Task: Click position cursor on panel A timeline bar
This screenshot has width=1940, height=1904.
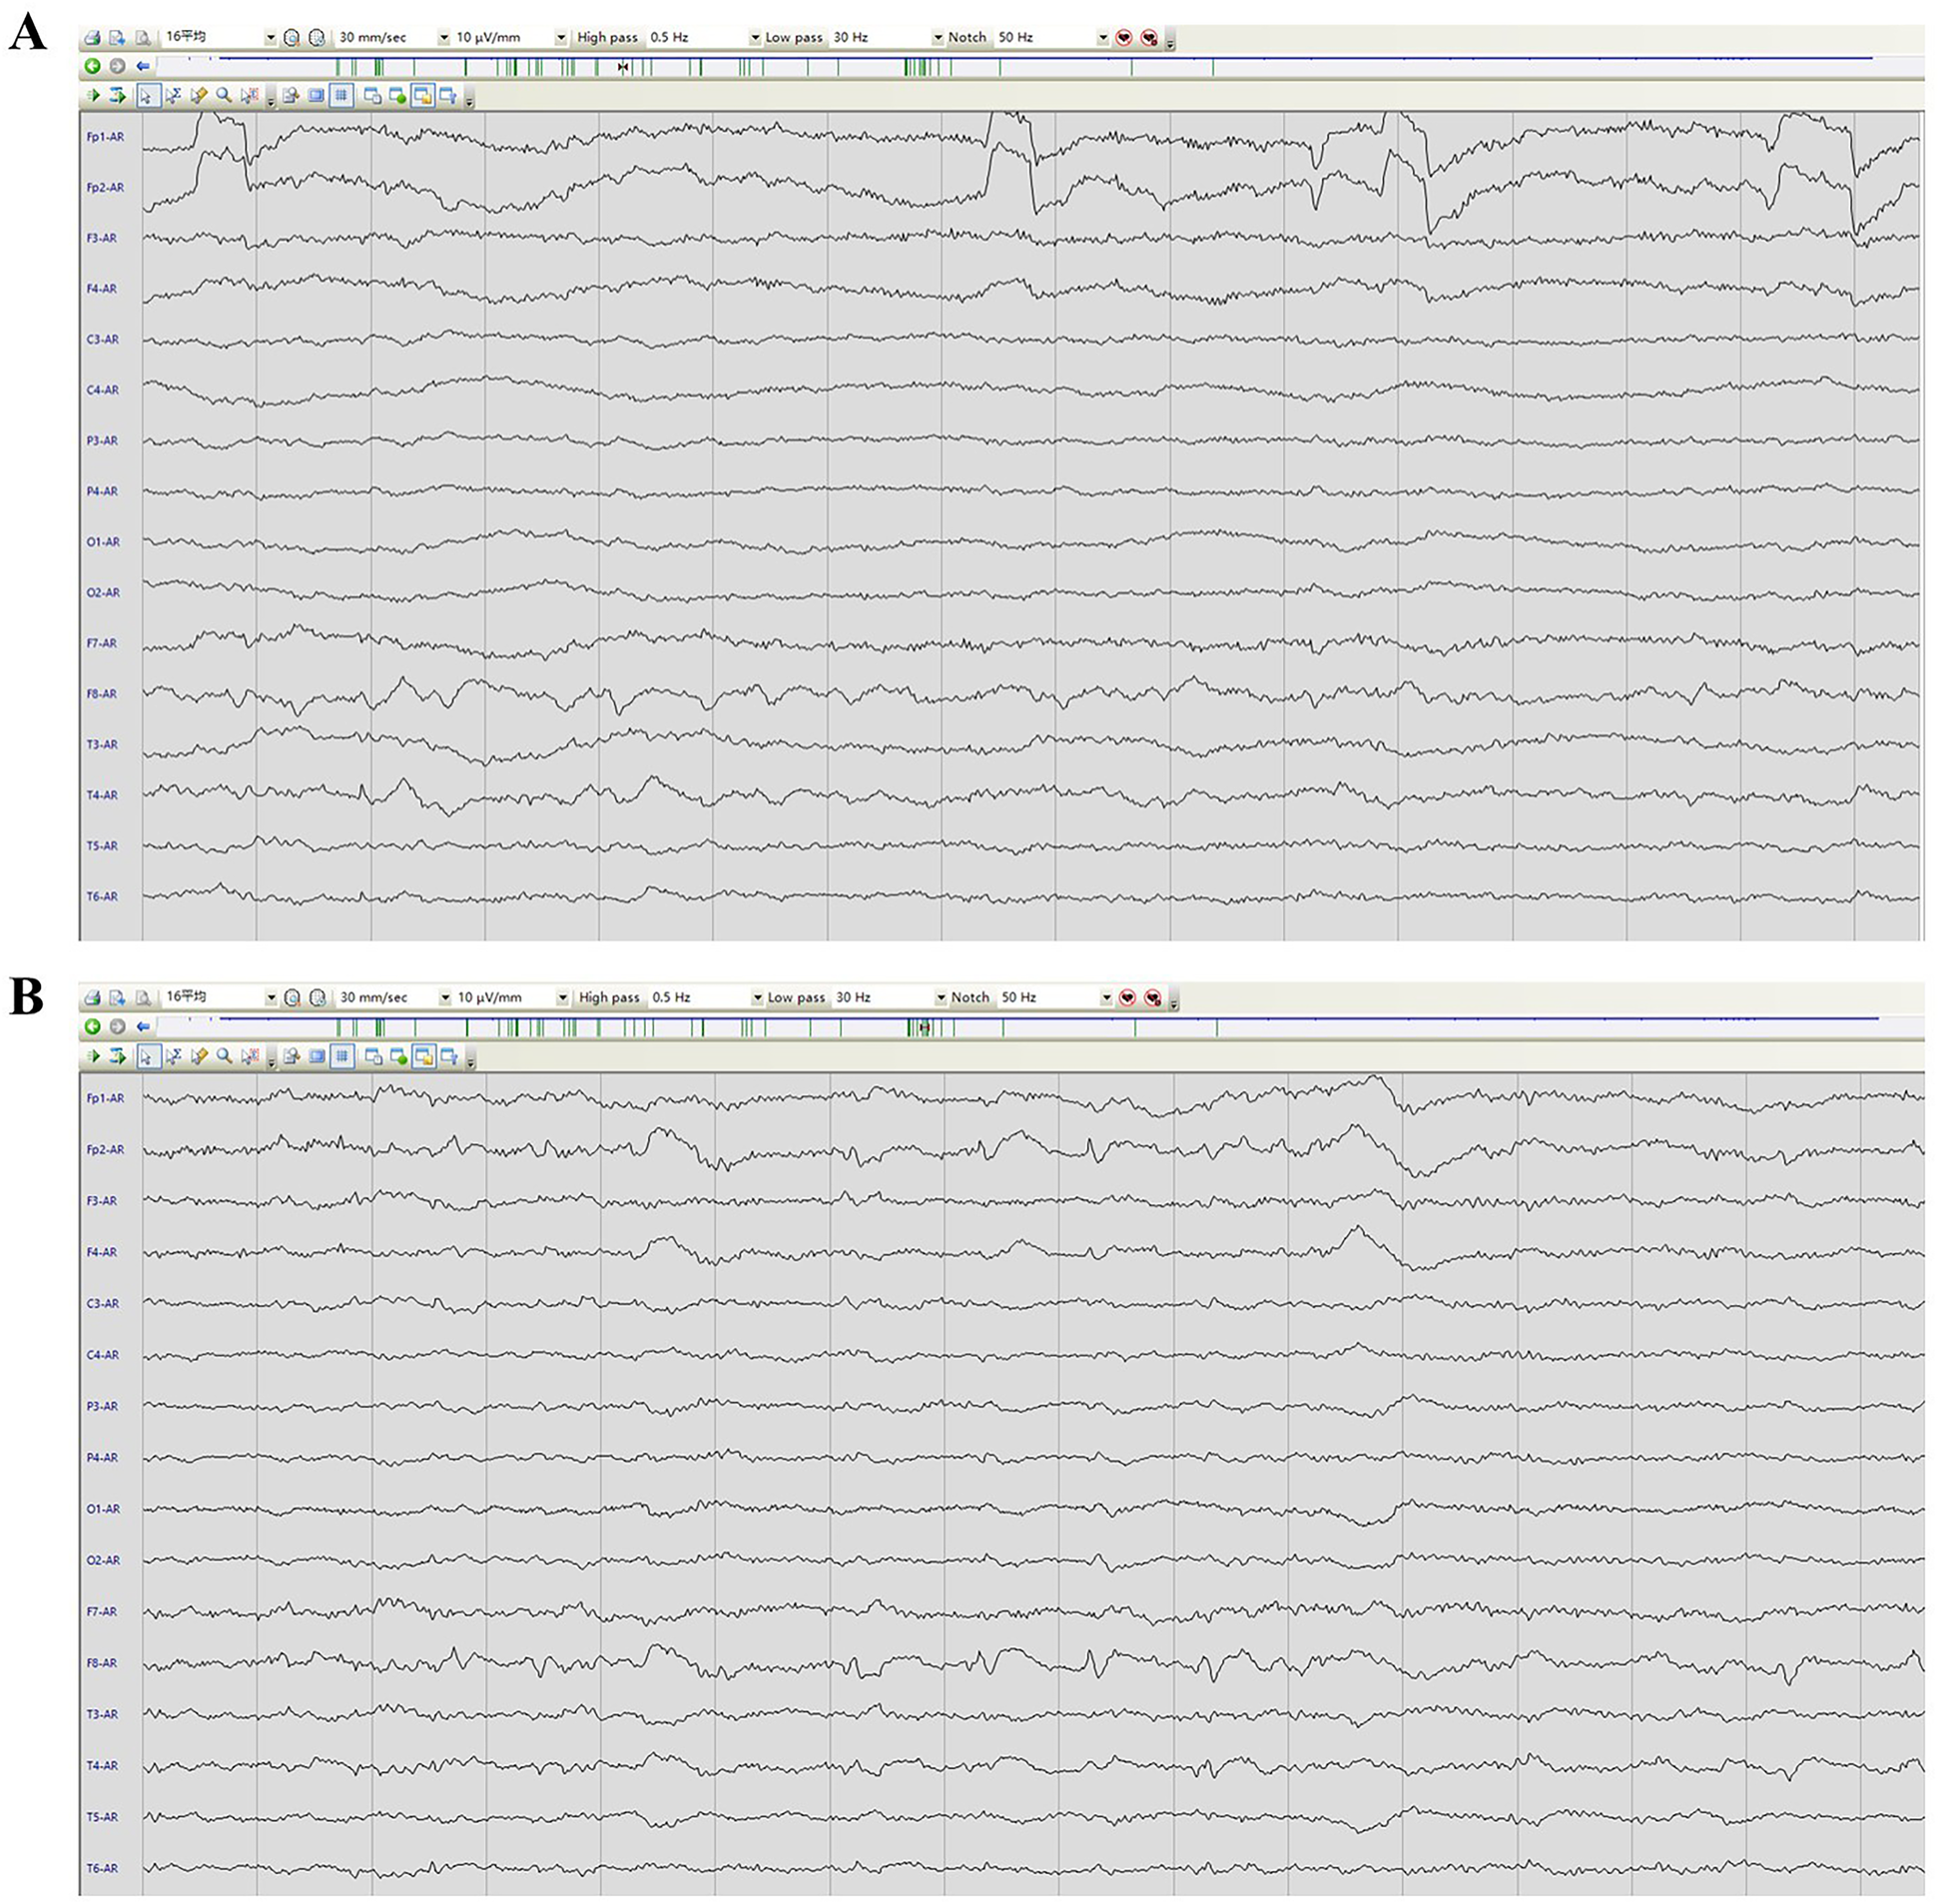Action: 623,67
